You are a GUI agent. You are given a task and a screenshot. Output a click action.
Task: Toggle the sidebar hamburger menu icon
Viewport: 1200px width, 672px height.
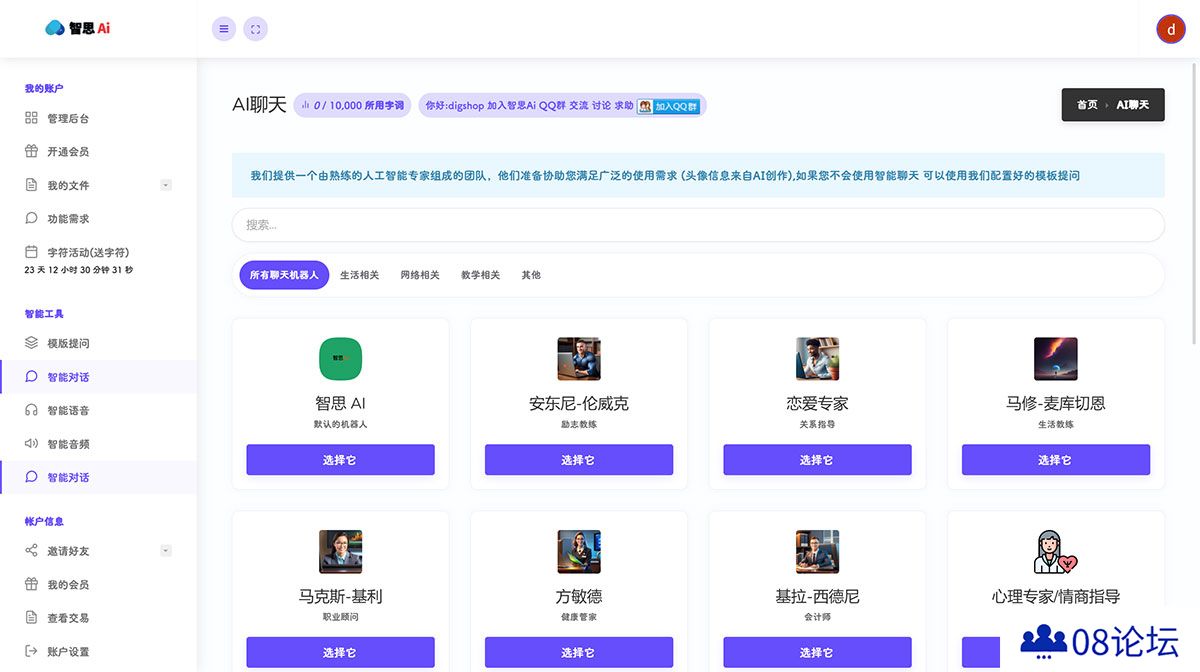click(x=224, y=29)
